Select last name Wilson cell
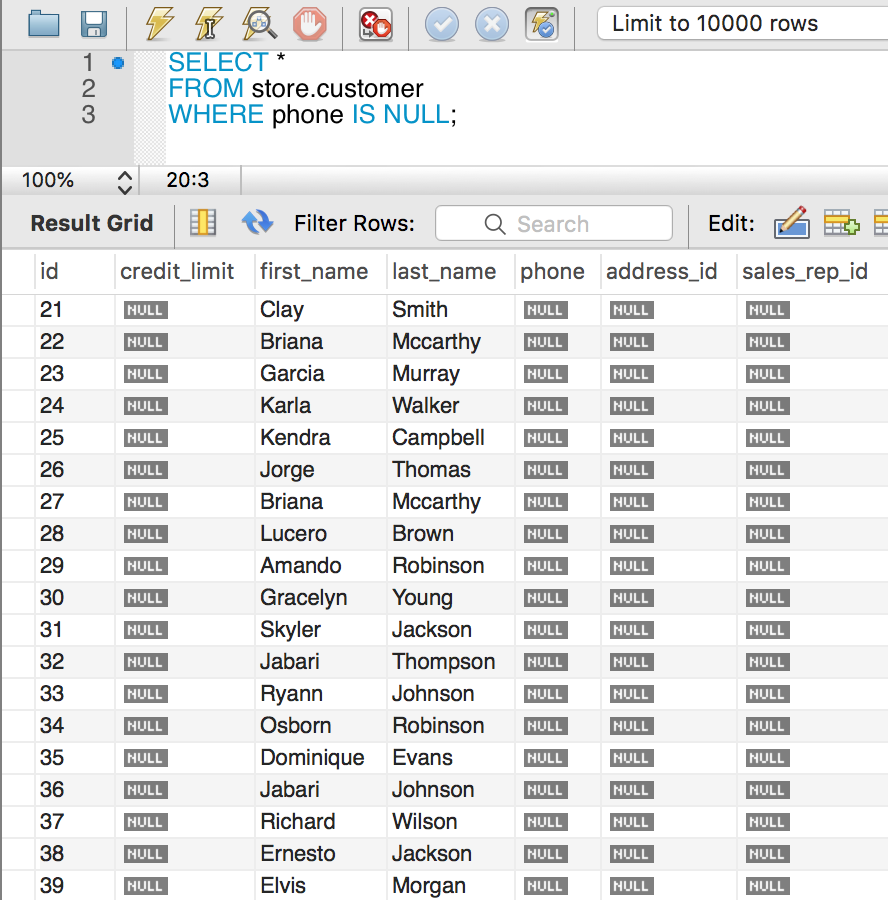The height and width of the screenshot is (900, 888). [x=451, y=822]
